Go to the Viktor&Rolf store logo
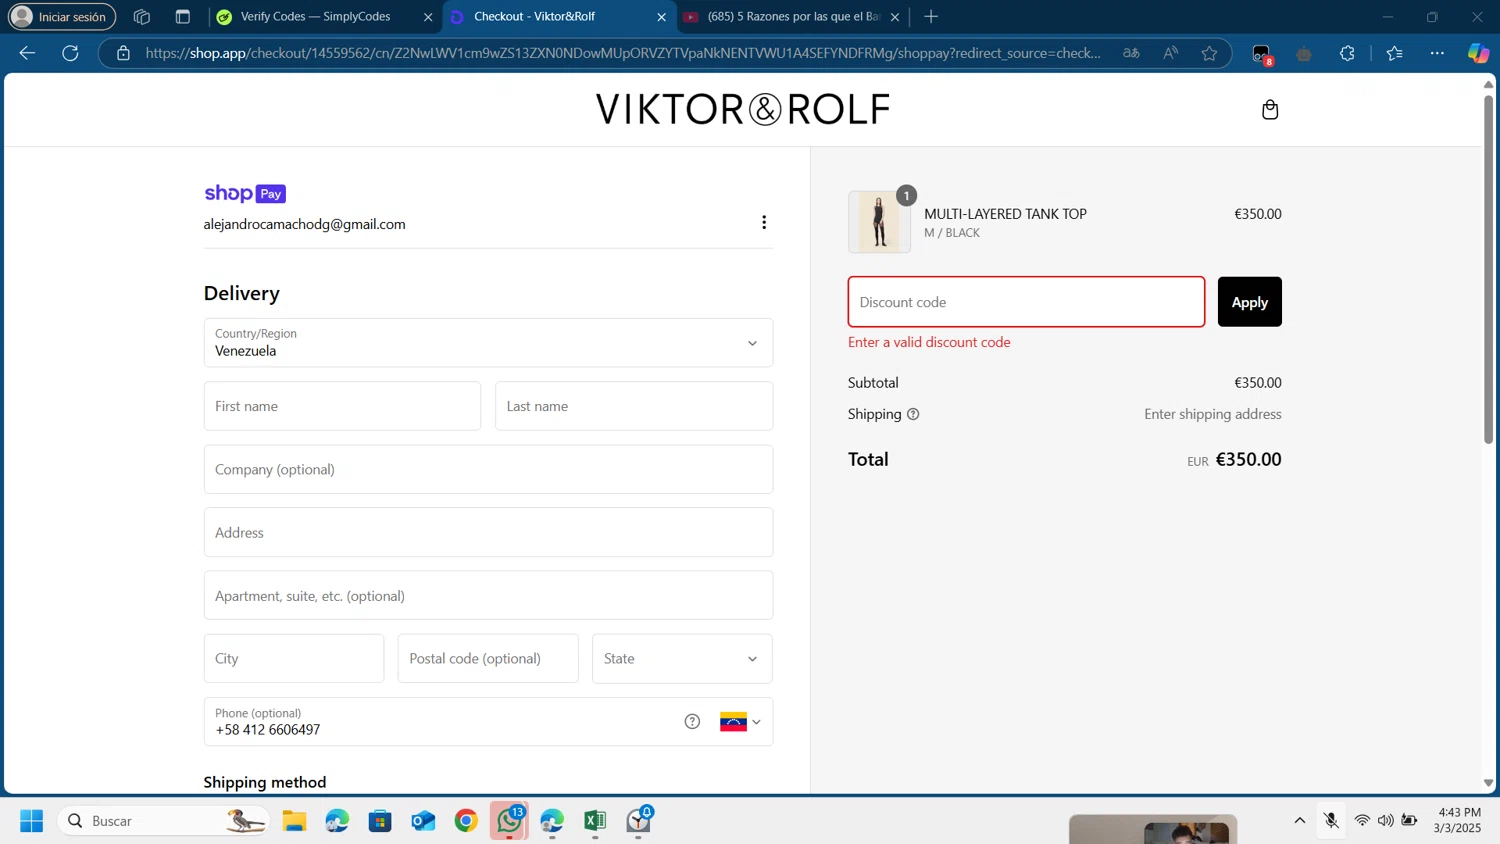1500x844 pixels. 743,109
